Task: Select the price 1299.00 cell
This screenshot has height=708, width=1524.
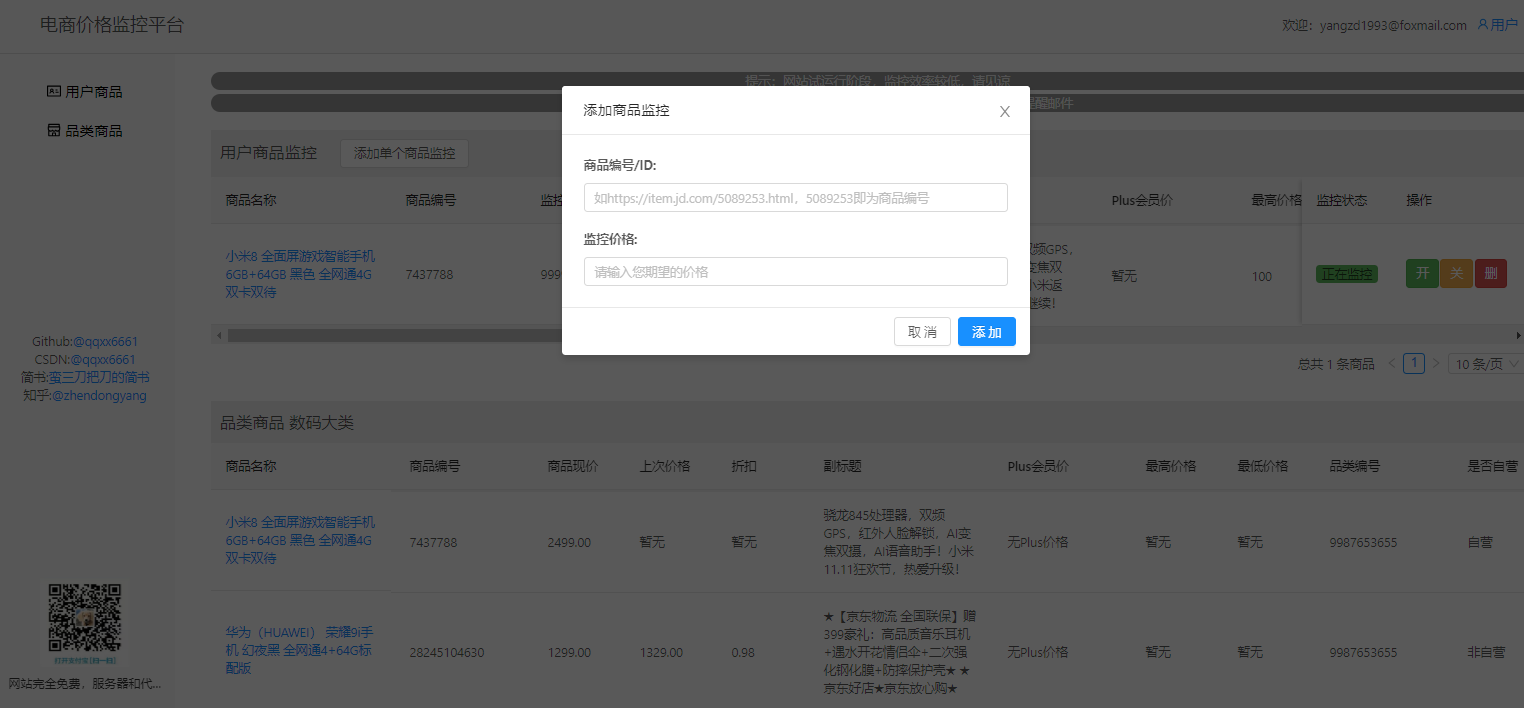Action: tap(569, 653)
